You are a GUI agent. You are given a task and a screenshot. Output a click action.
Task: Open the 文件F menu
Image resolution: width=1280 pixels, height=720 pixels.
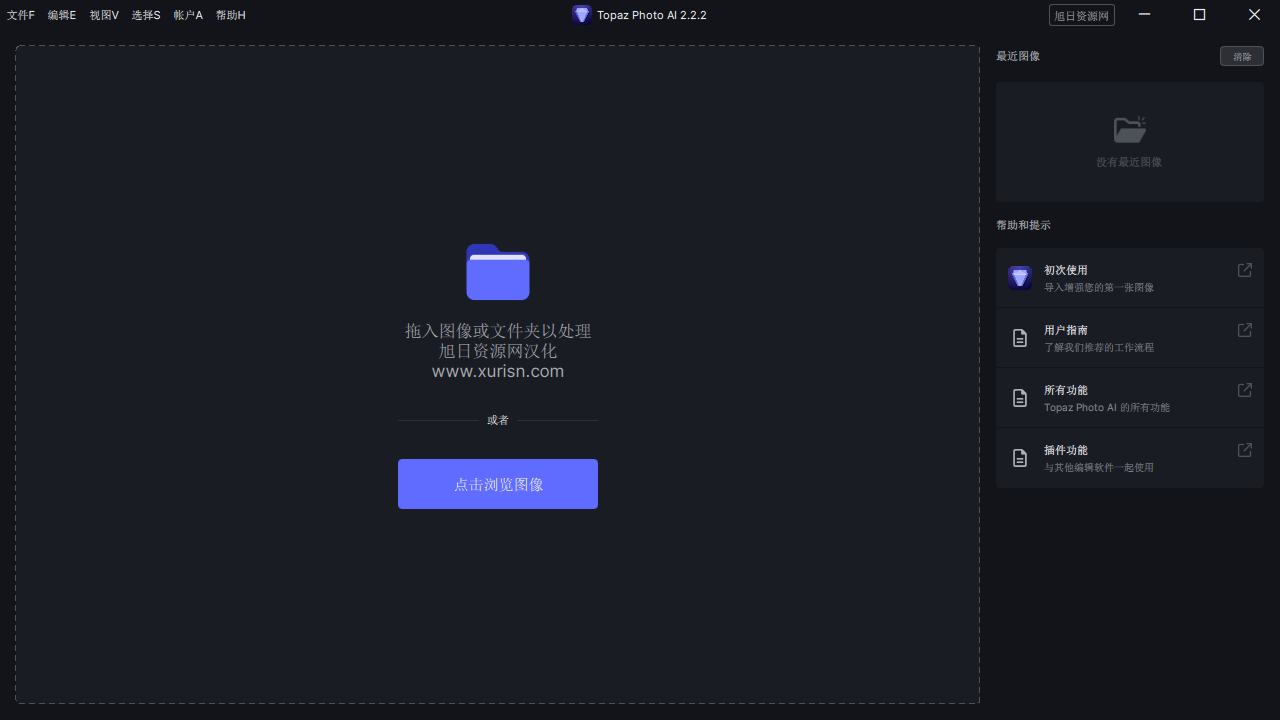click(x=21, y=15)
